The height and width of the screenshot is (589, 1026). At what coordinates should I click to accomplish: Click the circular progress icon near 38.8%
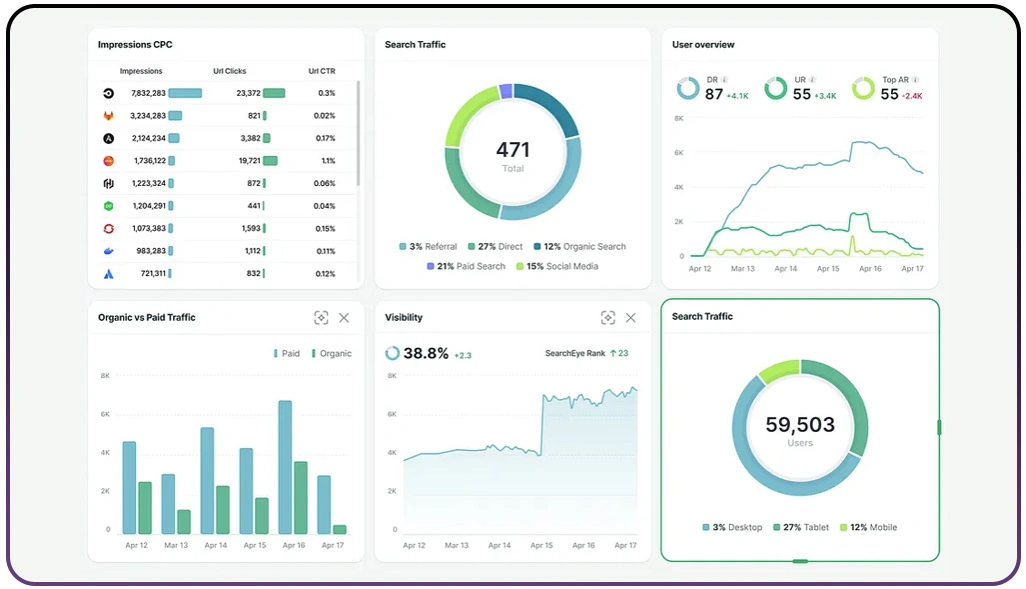pos(392,353)
